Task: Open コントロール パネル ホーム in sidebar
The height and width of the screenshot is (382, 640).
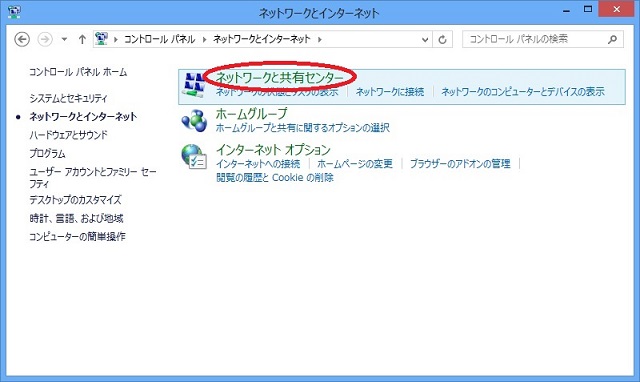Action: (x=78, y=72)
